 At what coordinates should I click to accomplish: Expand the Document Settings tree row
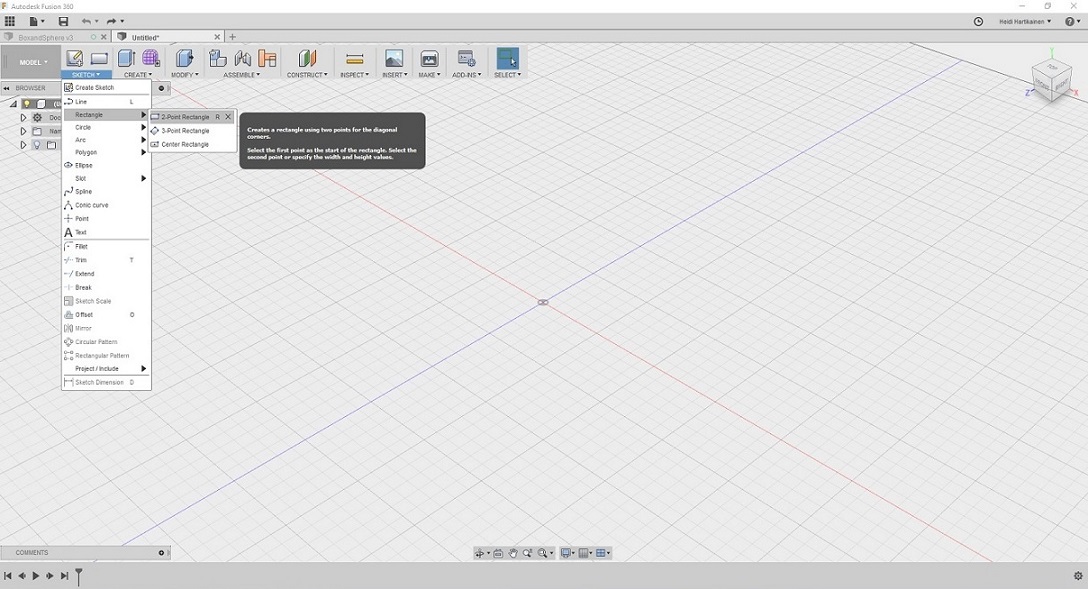pyautogui.click(x=23, y=118)
